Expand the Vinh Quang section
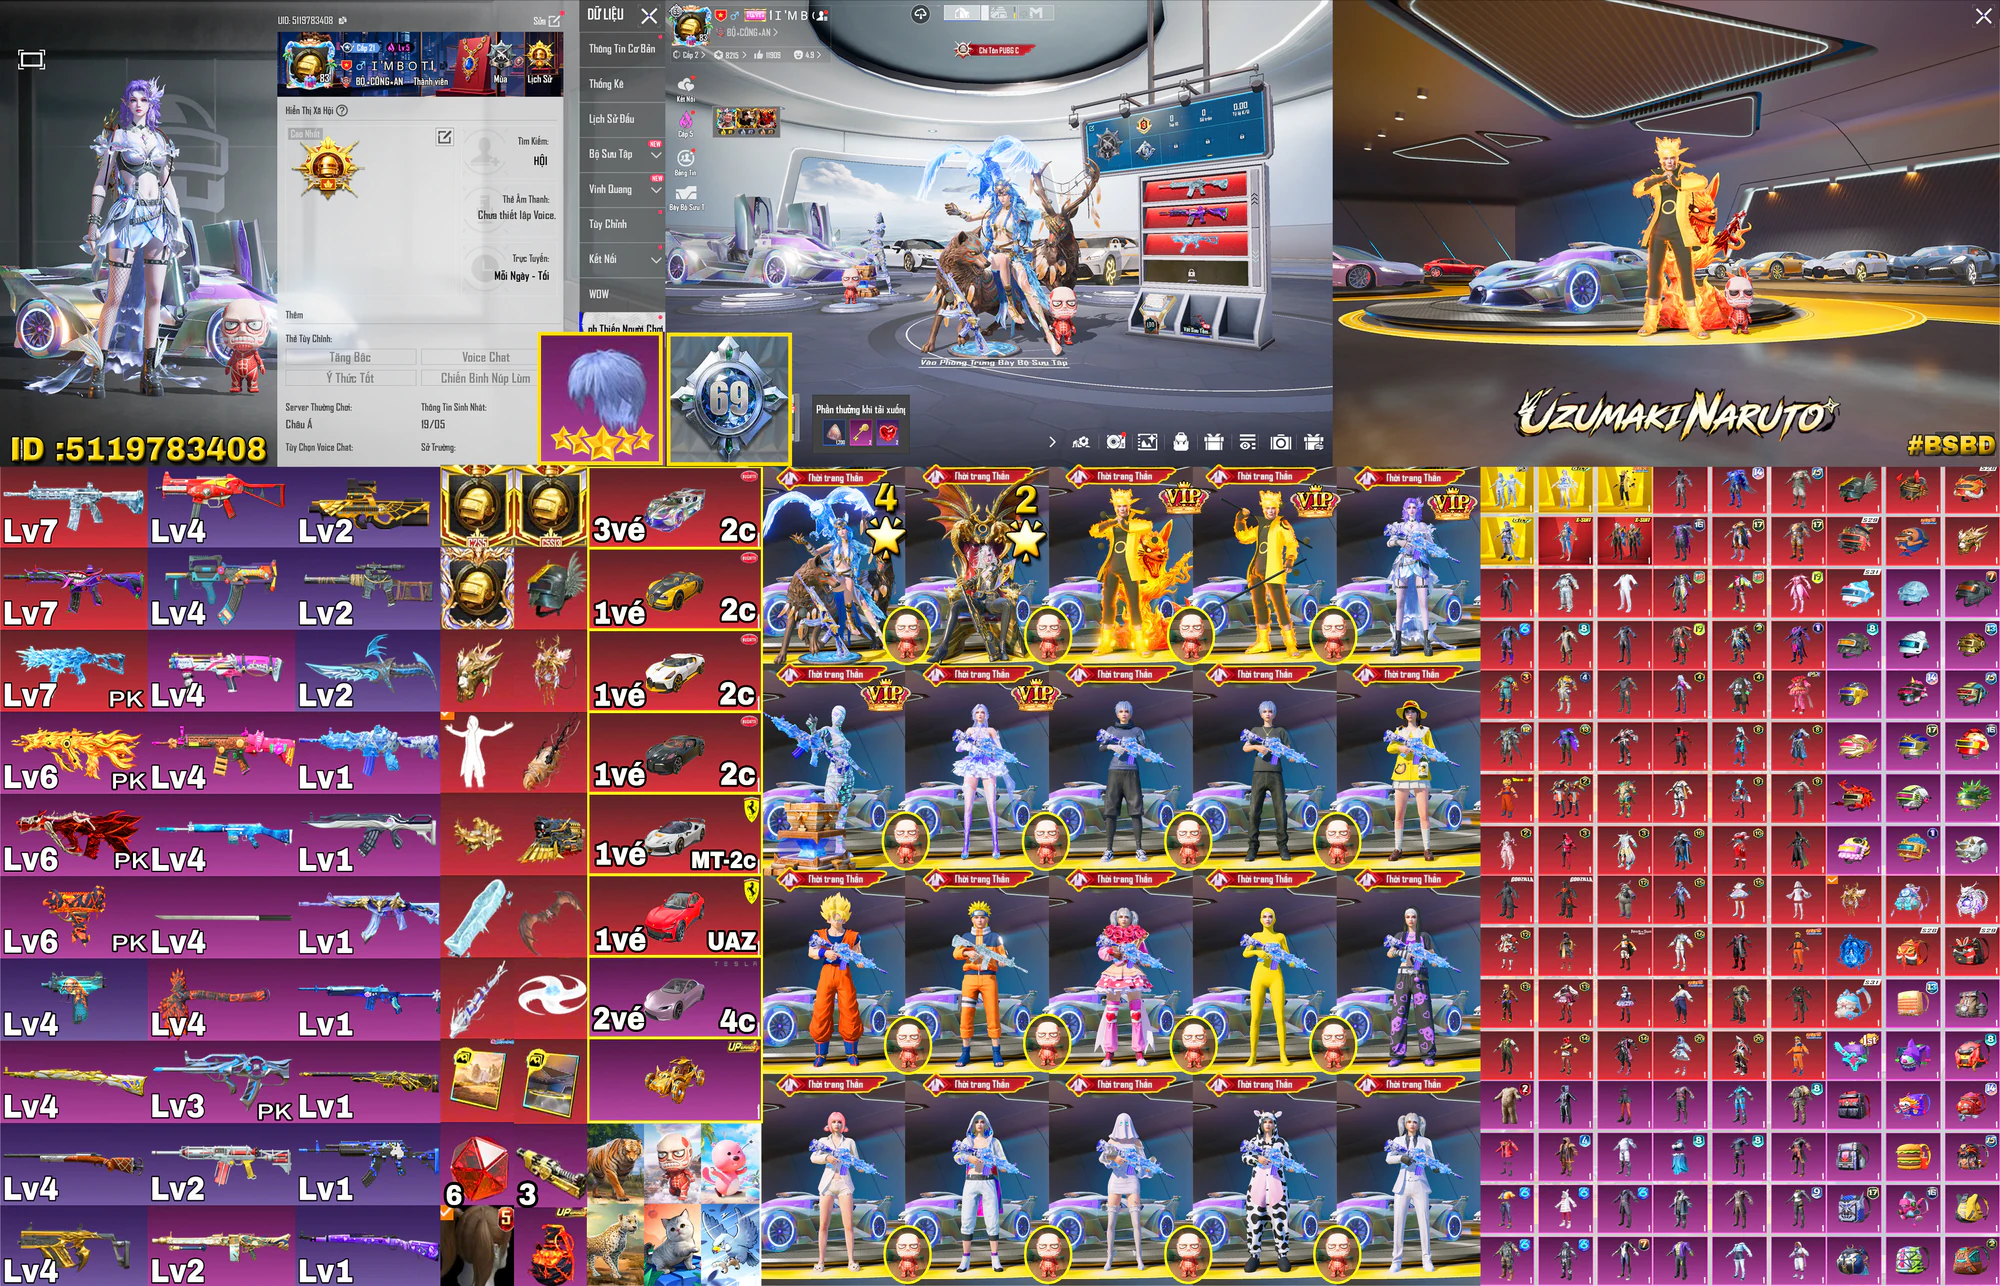 click(622, 189)
